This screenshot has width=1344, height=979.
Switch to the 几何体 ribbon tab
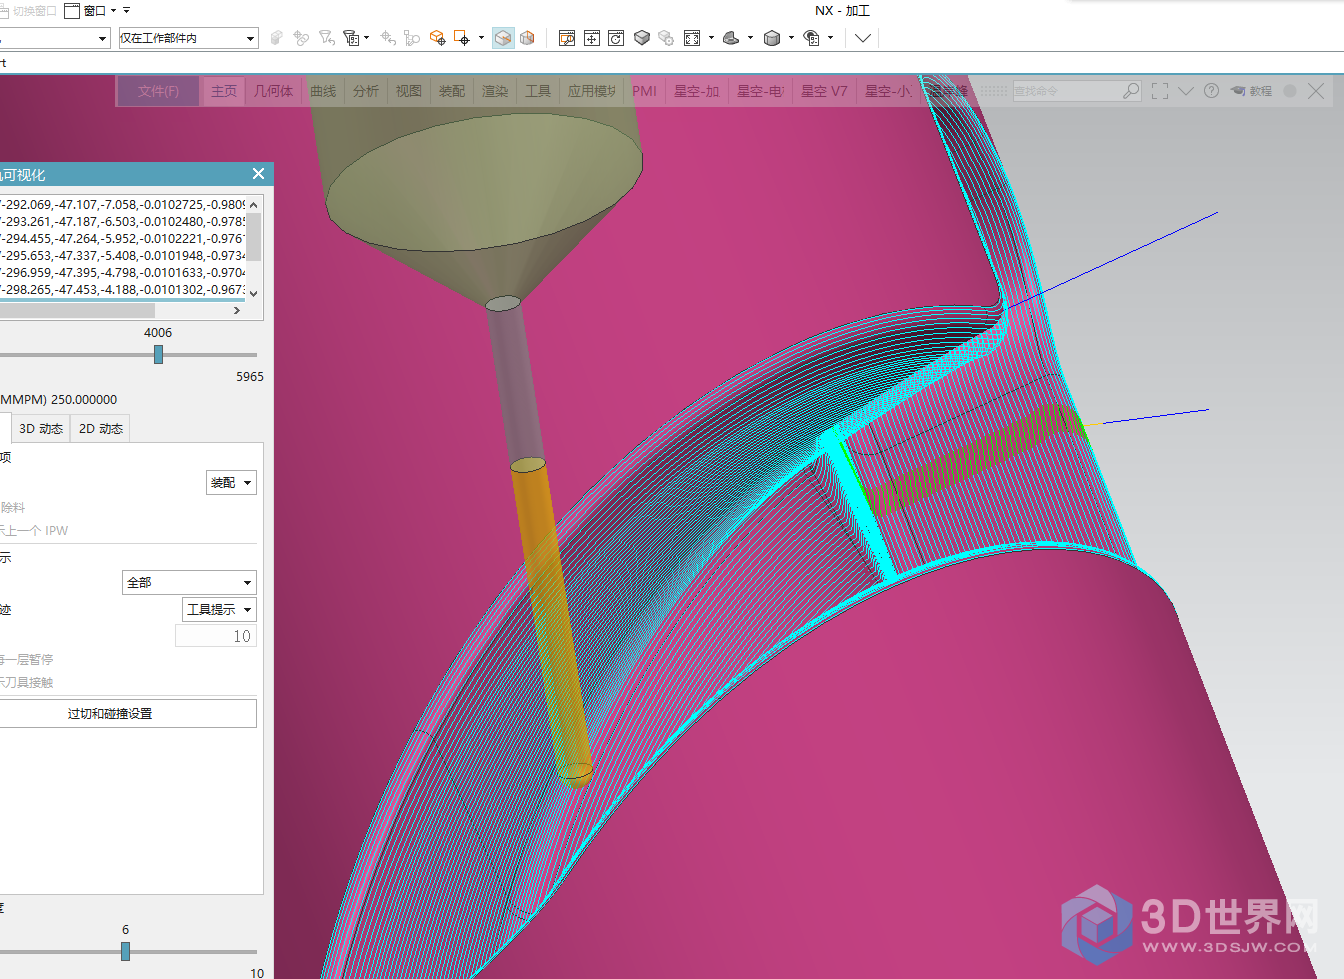273,91
